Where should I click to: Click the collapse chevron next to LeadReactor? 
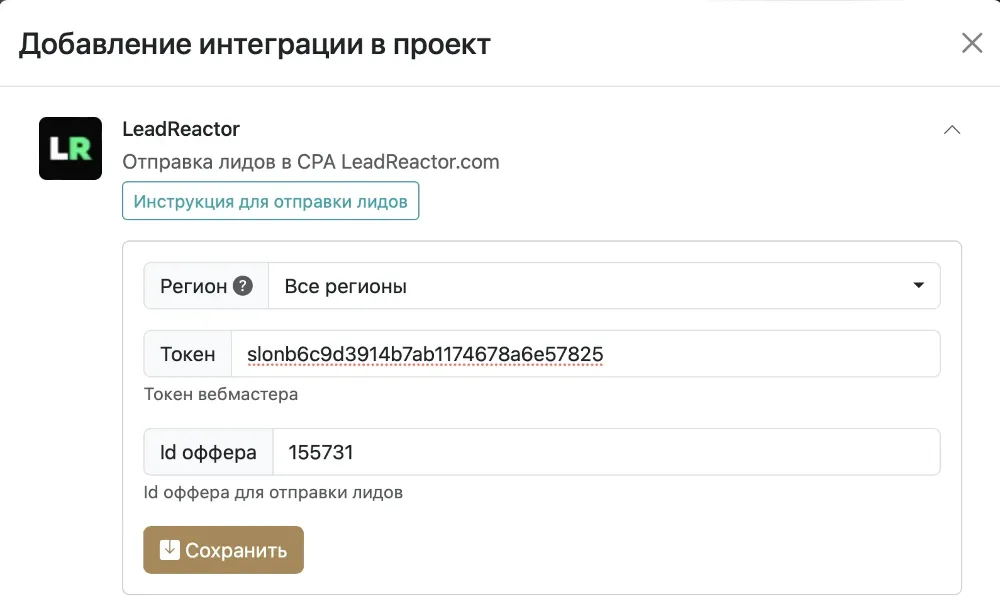(x=952, y=129)
